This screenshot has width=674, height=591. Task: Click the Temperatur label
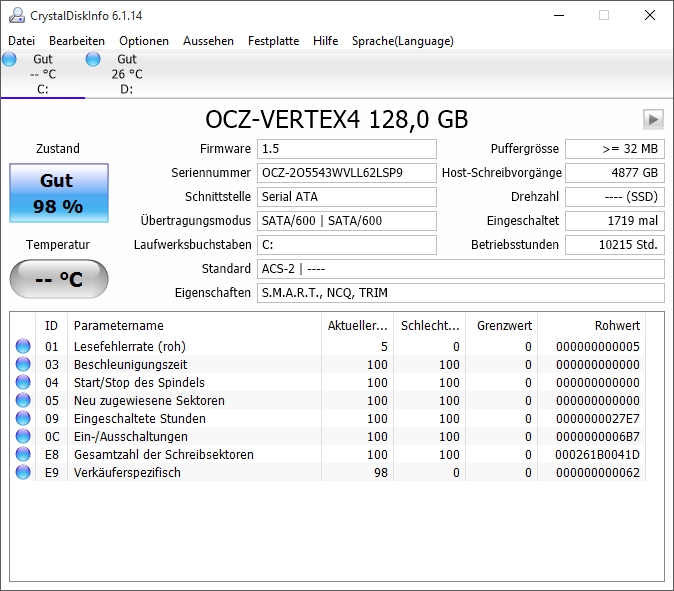tap(58, 245)
